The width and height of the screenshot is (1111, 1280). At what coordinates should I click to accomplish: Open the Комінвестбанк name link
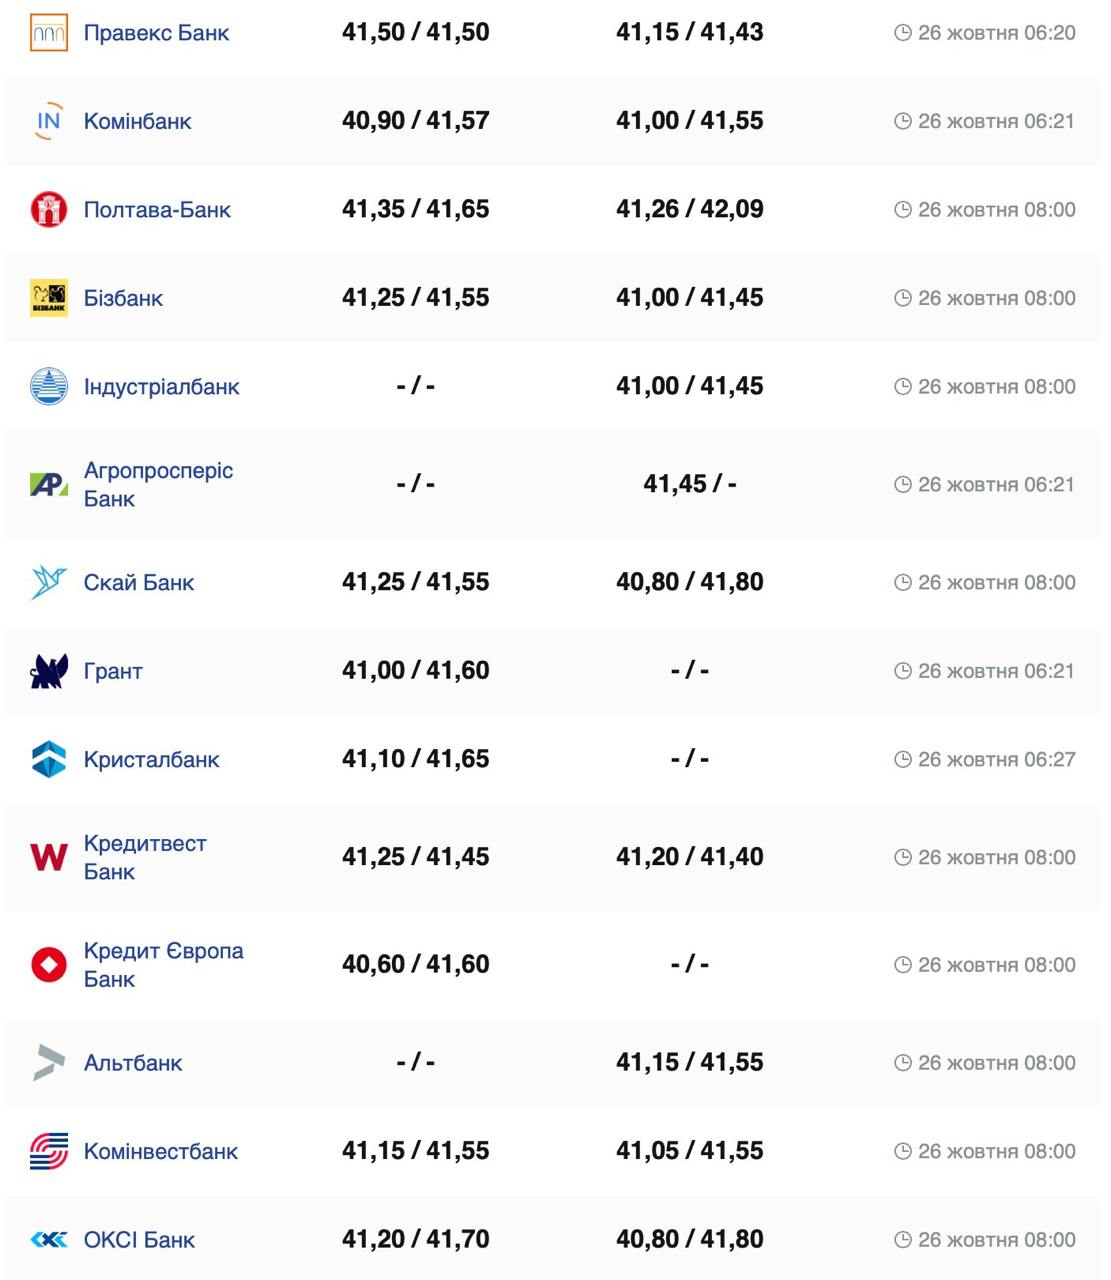(x=160, y=1152)
